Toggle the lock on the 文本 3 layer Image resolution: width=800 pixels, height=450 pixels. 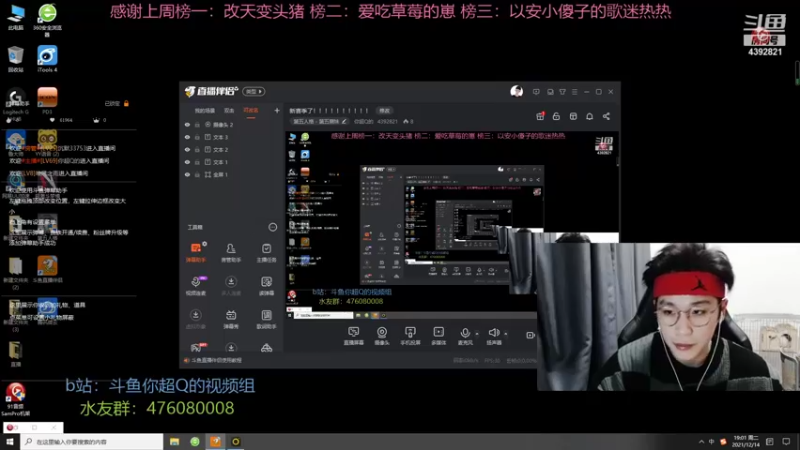click(197, 137)
